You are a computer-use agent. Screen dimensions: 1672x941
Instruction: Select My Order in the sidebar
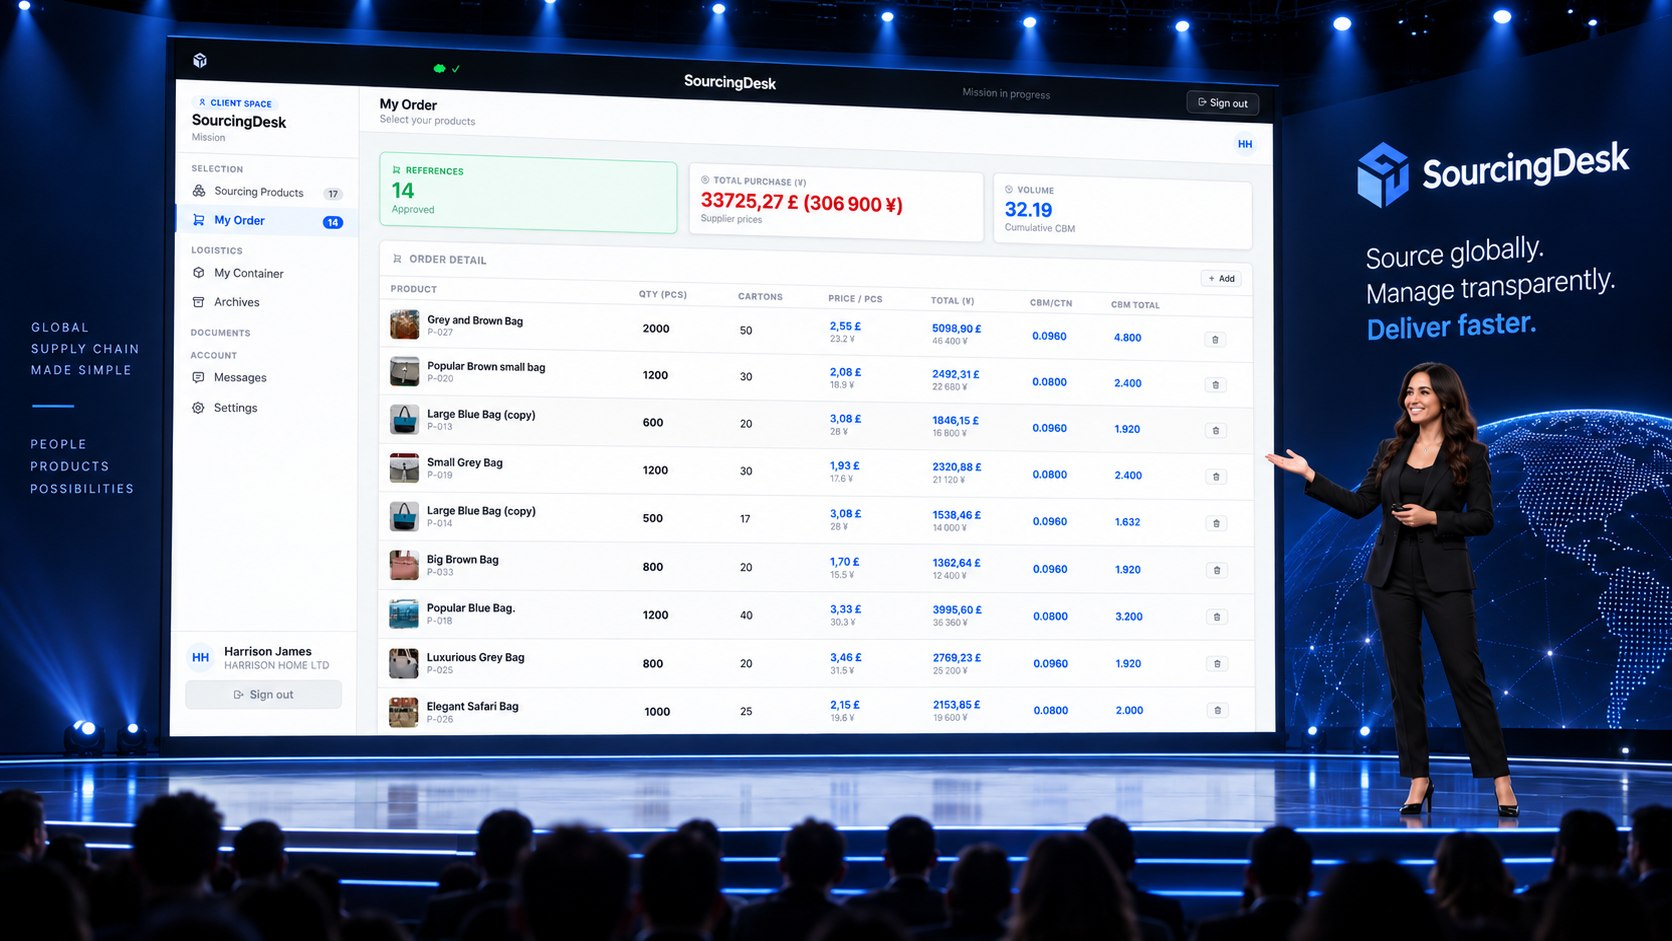[x=266, y=221]
